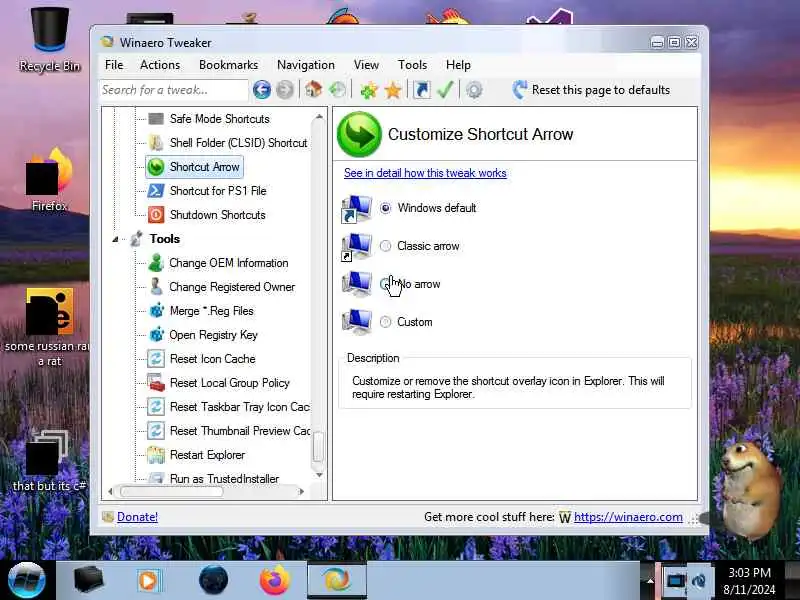Click the Change Registered Owner icon
The height and width of the screenshot is (600, 800).
(x=156, y=287)
